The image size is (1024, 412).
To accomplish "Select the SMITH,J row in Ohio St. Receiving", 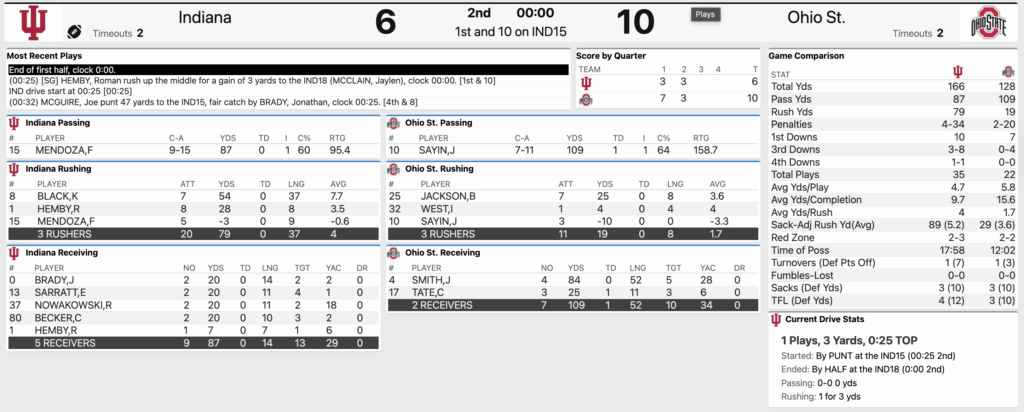I will [570, 281].
